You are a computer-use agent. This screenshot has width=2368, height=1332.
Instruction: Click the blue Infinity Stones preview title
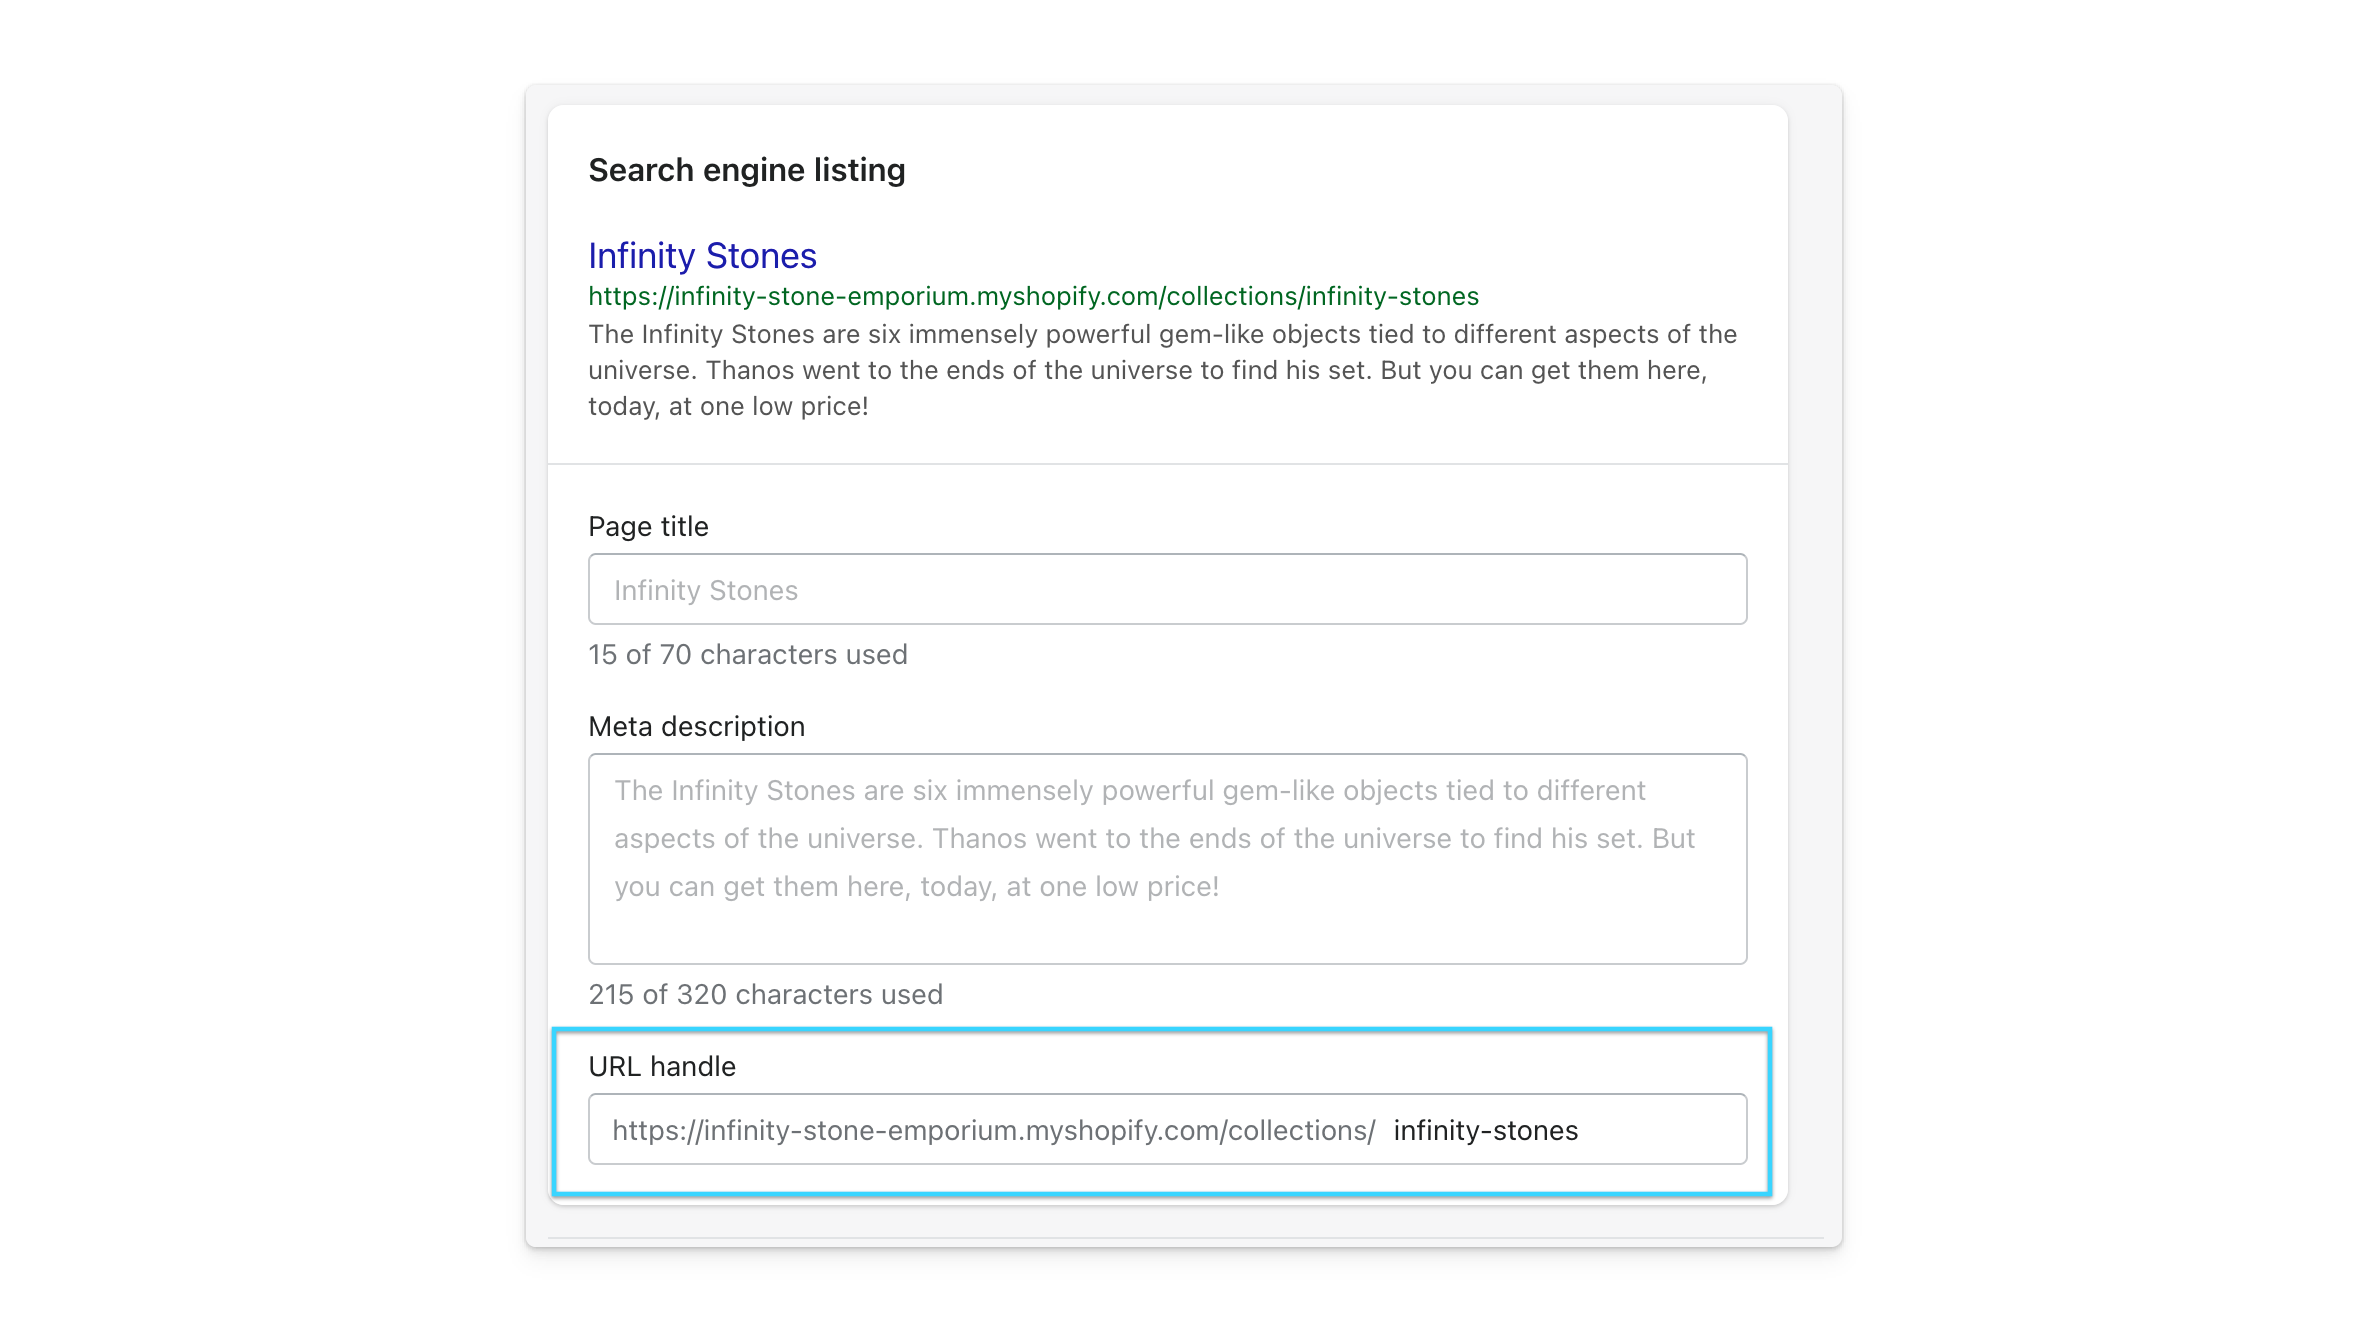tap(702, 256)
